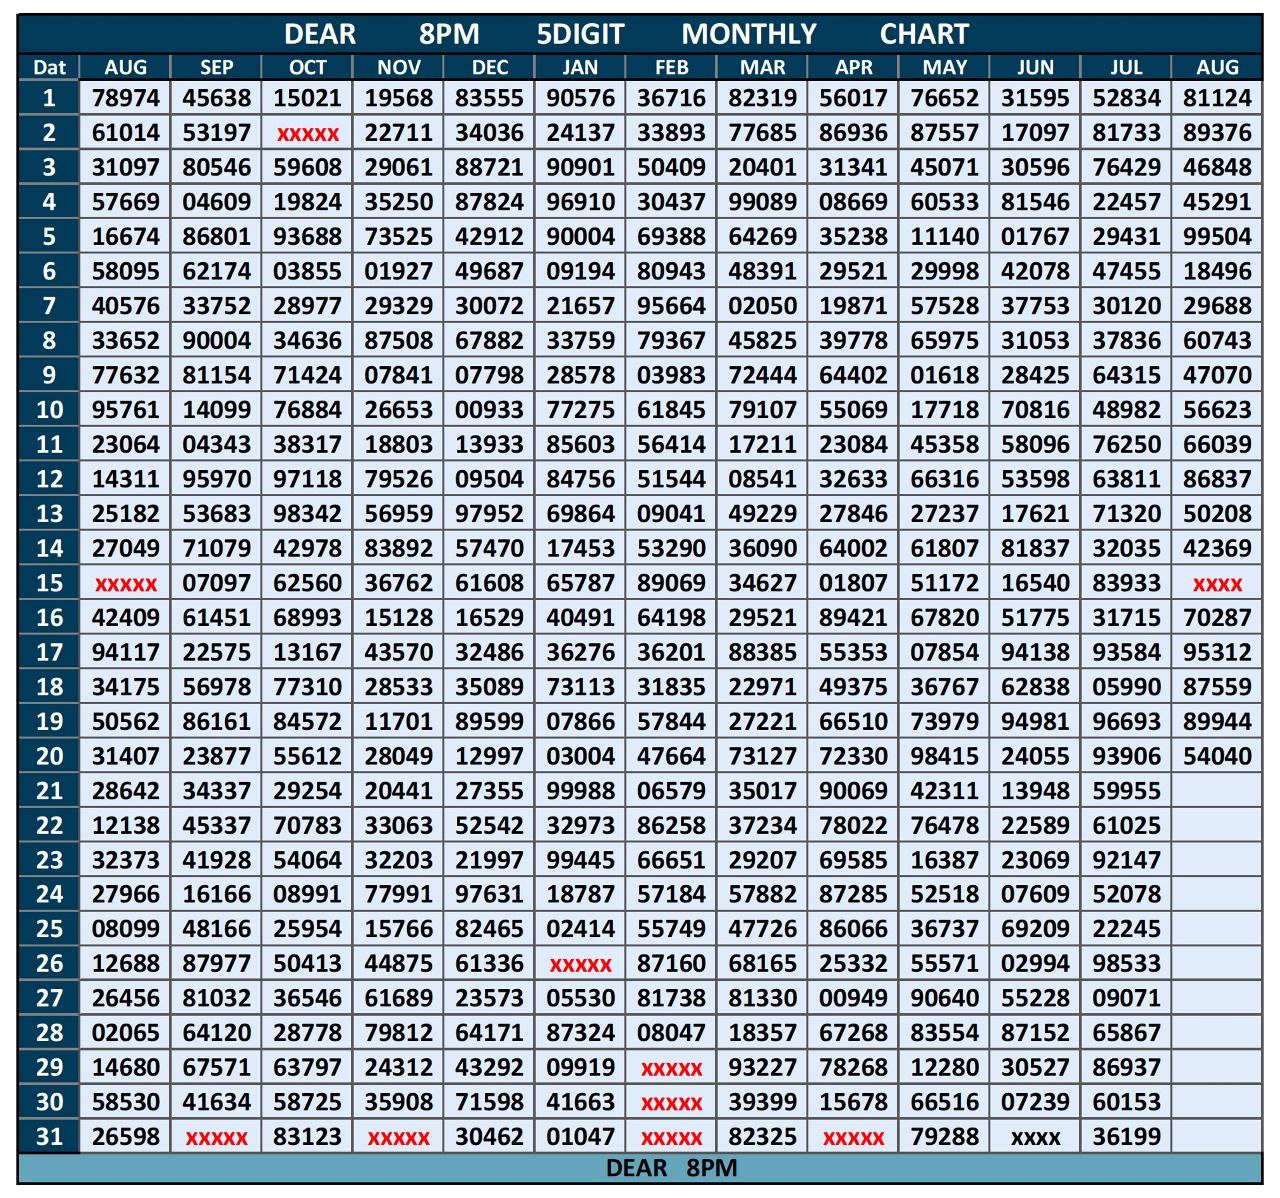
Task: Select date row label 31
Action: click(49, 1137)
